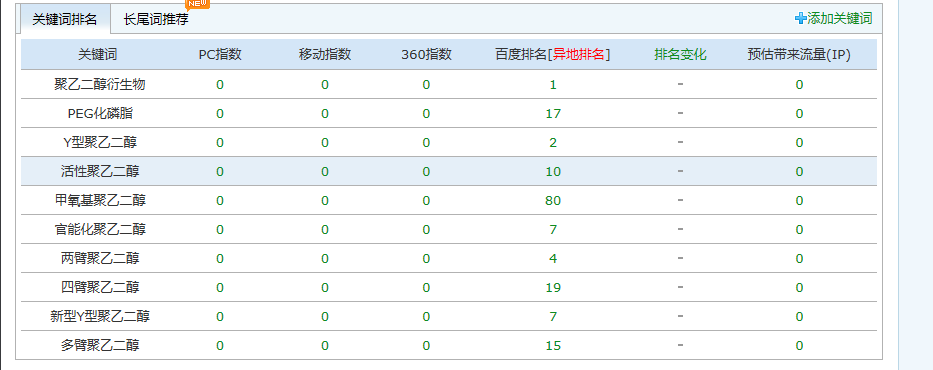Click Baidu rank 2 for Y型聚乙二醇
The height and width of the screenshot is (370, 933).
point(553,143)
